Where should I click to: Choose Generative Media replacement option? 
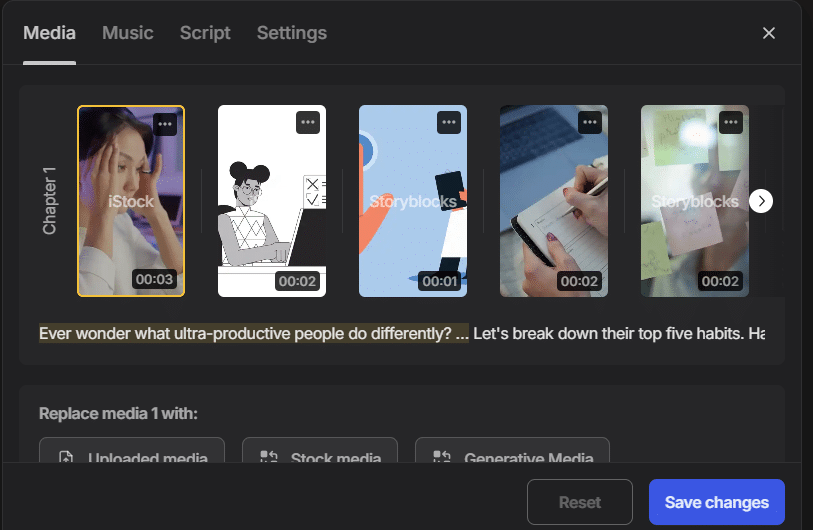[x=512, y=450]
